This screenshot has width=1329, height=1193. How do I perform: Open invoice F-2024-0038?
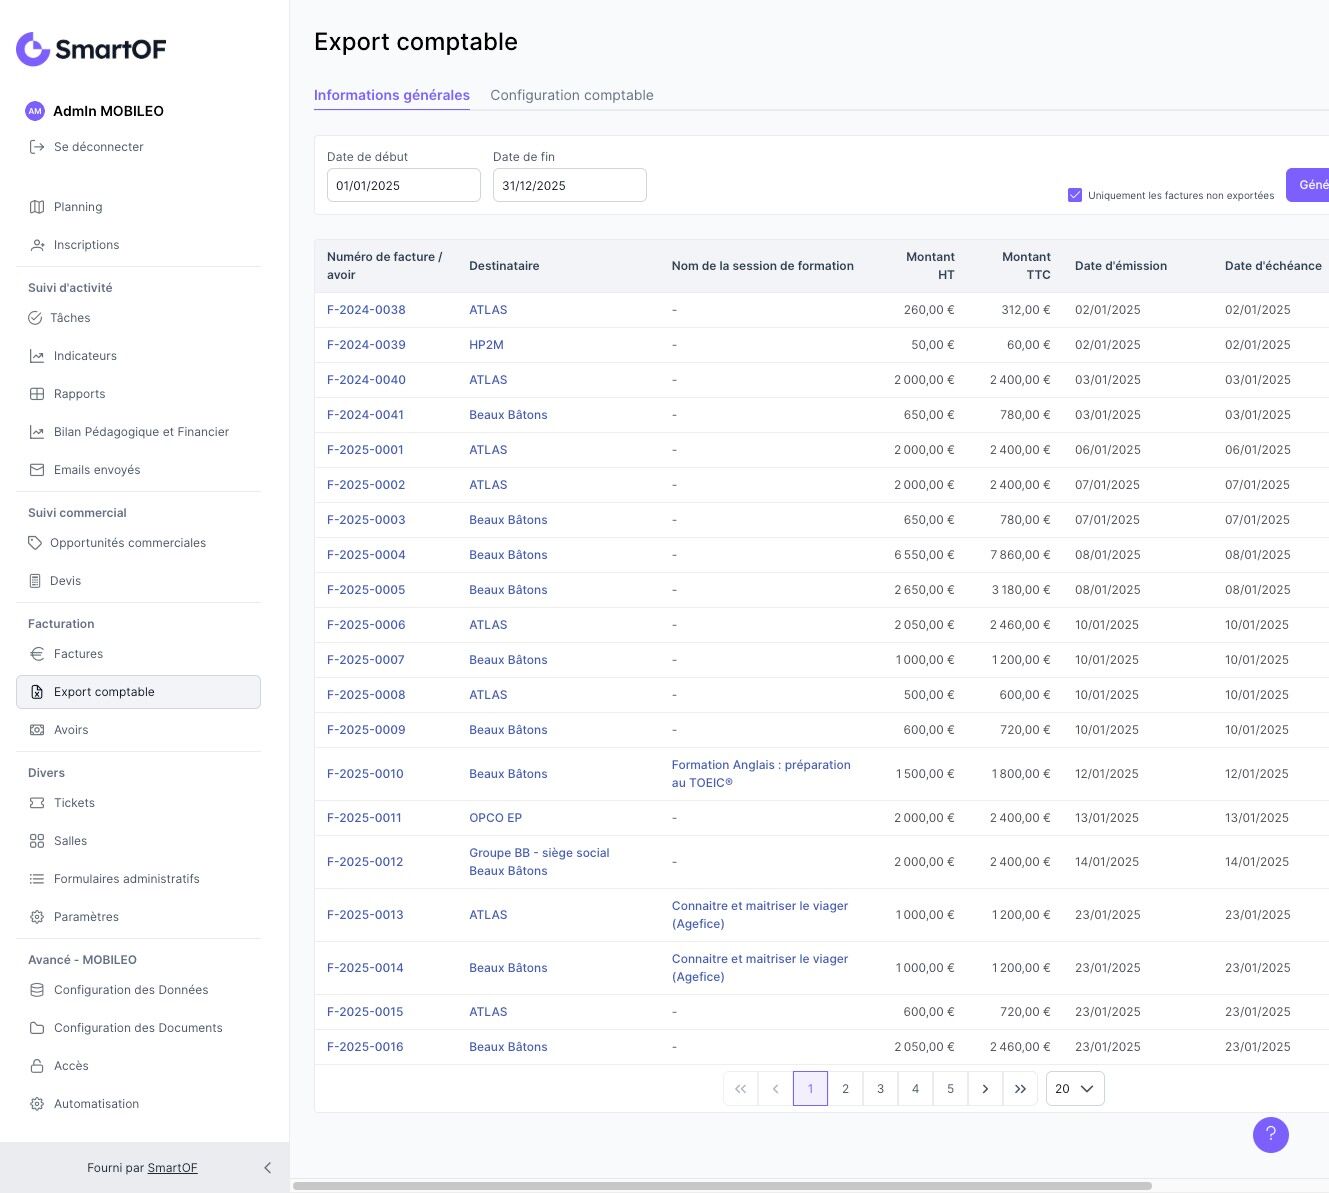click(x=366, y=310)
